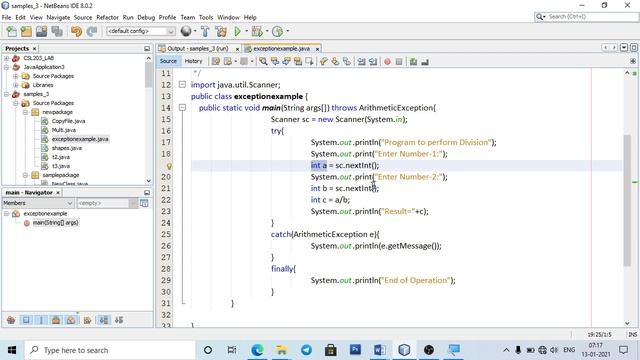640x360 pixels.
Task: Click the New File toolbar icon
Action: click(x=11, y=31)
